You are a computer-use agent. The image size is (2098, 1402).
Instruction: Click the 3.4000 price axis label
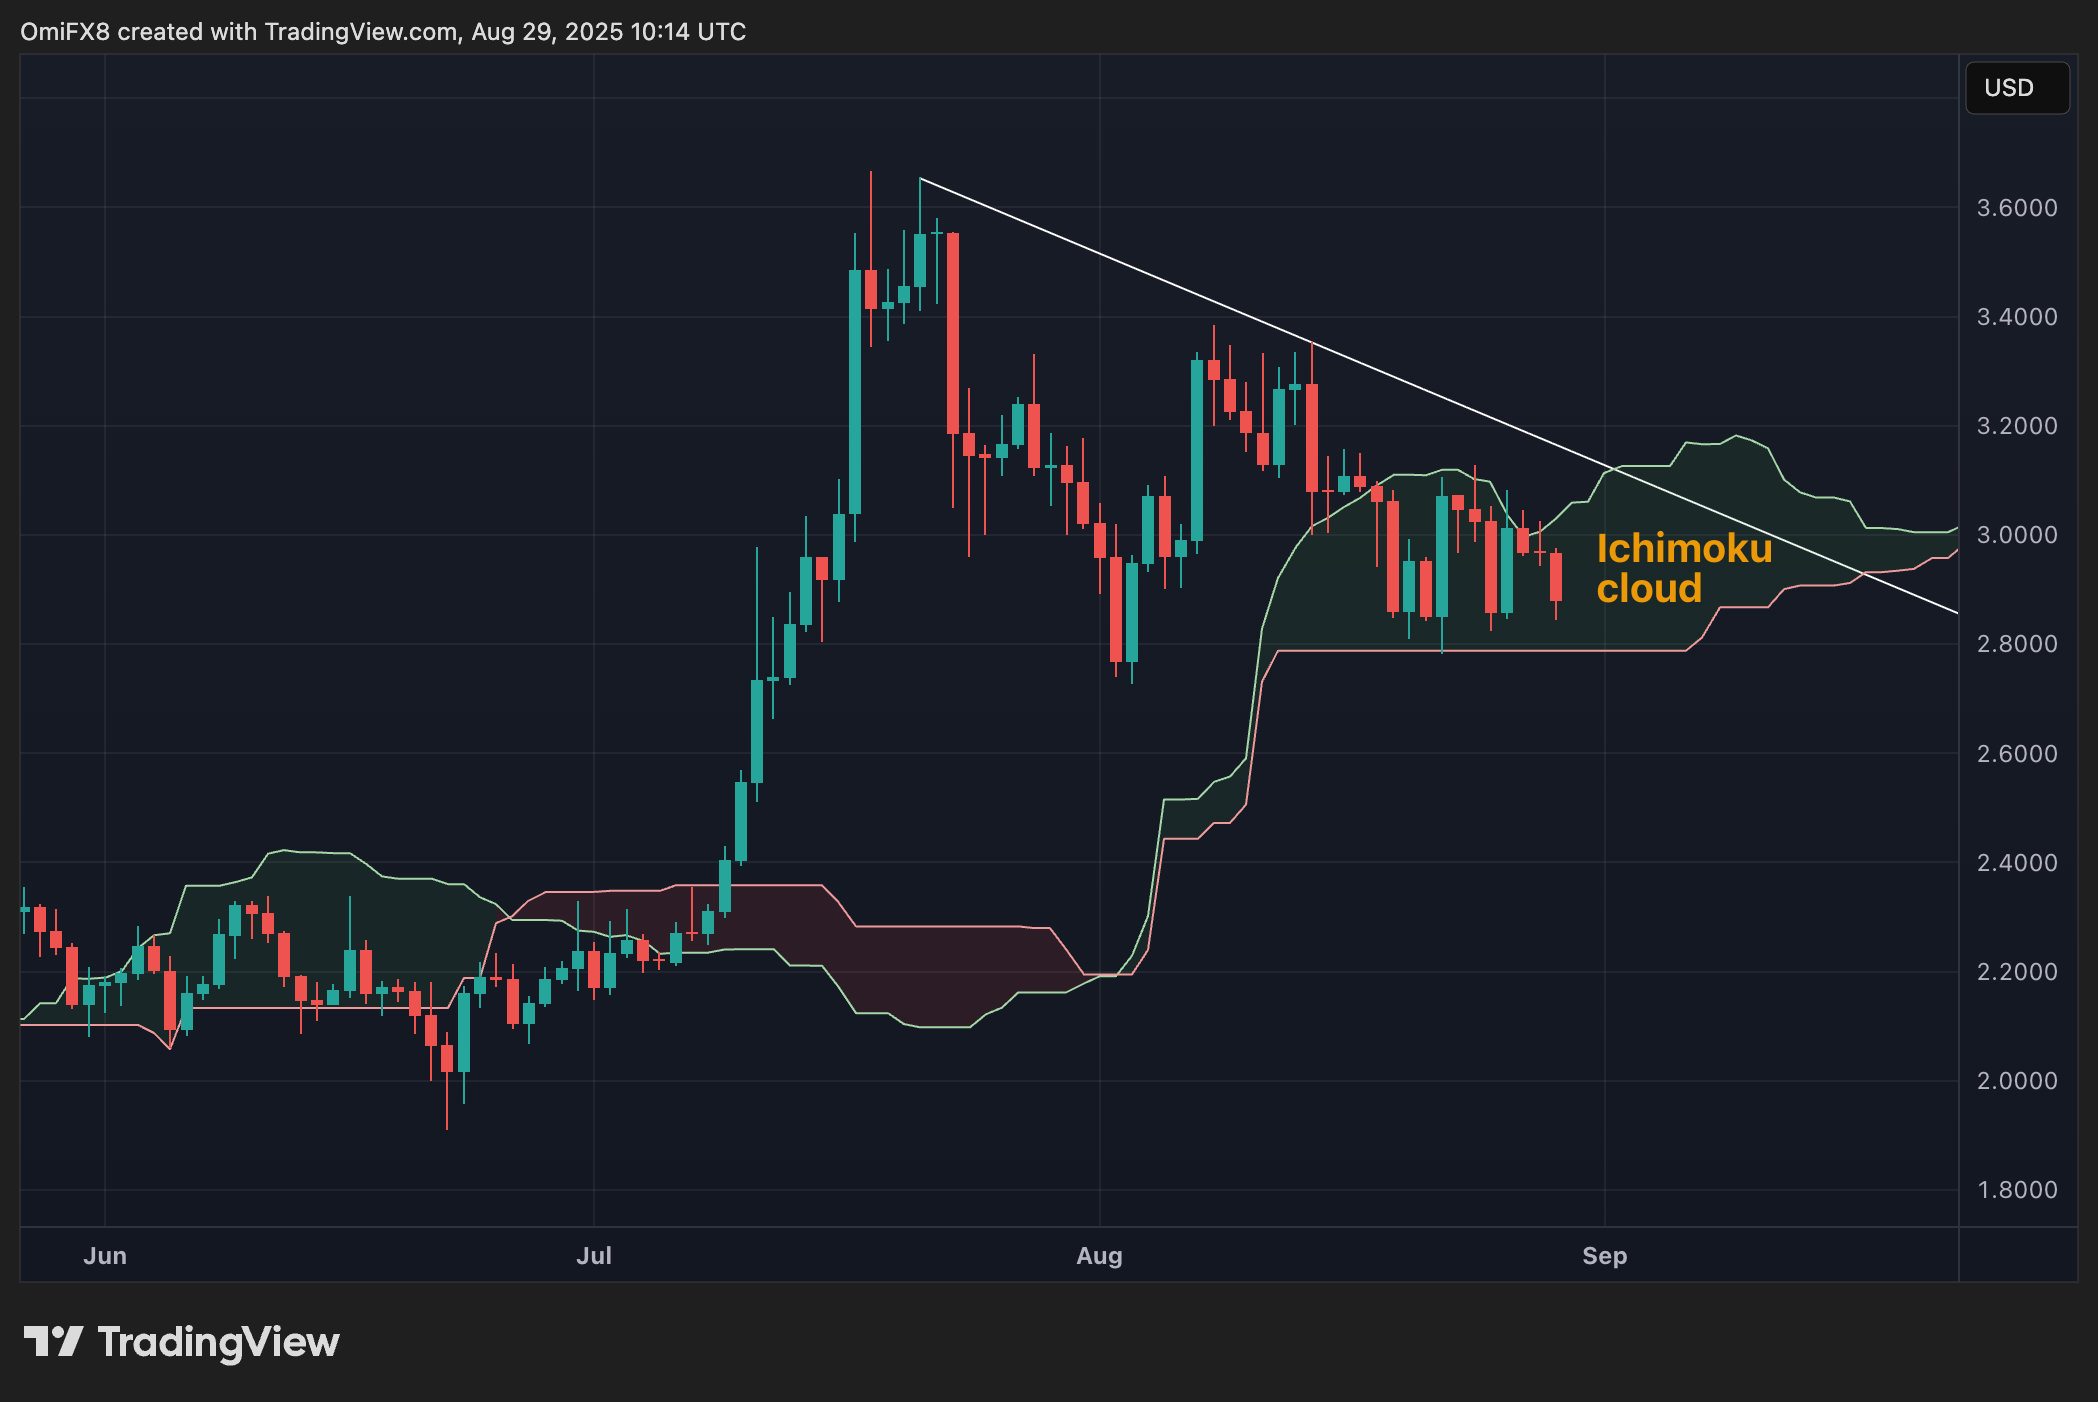(2016, 317)
